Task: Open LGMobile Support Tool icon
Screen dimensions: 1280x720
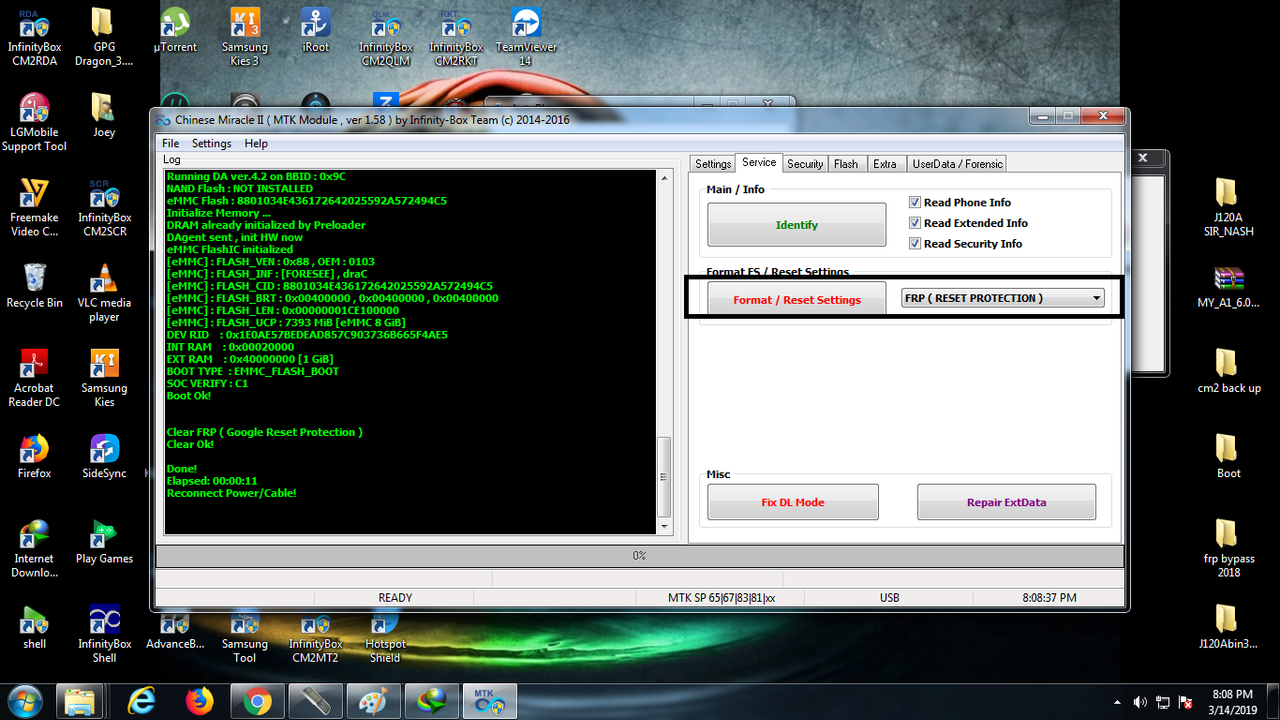Action: click(x=35, y=122)
